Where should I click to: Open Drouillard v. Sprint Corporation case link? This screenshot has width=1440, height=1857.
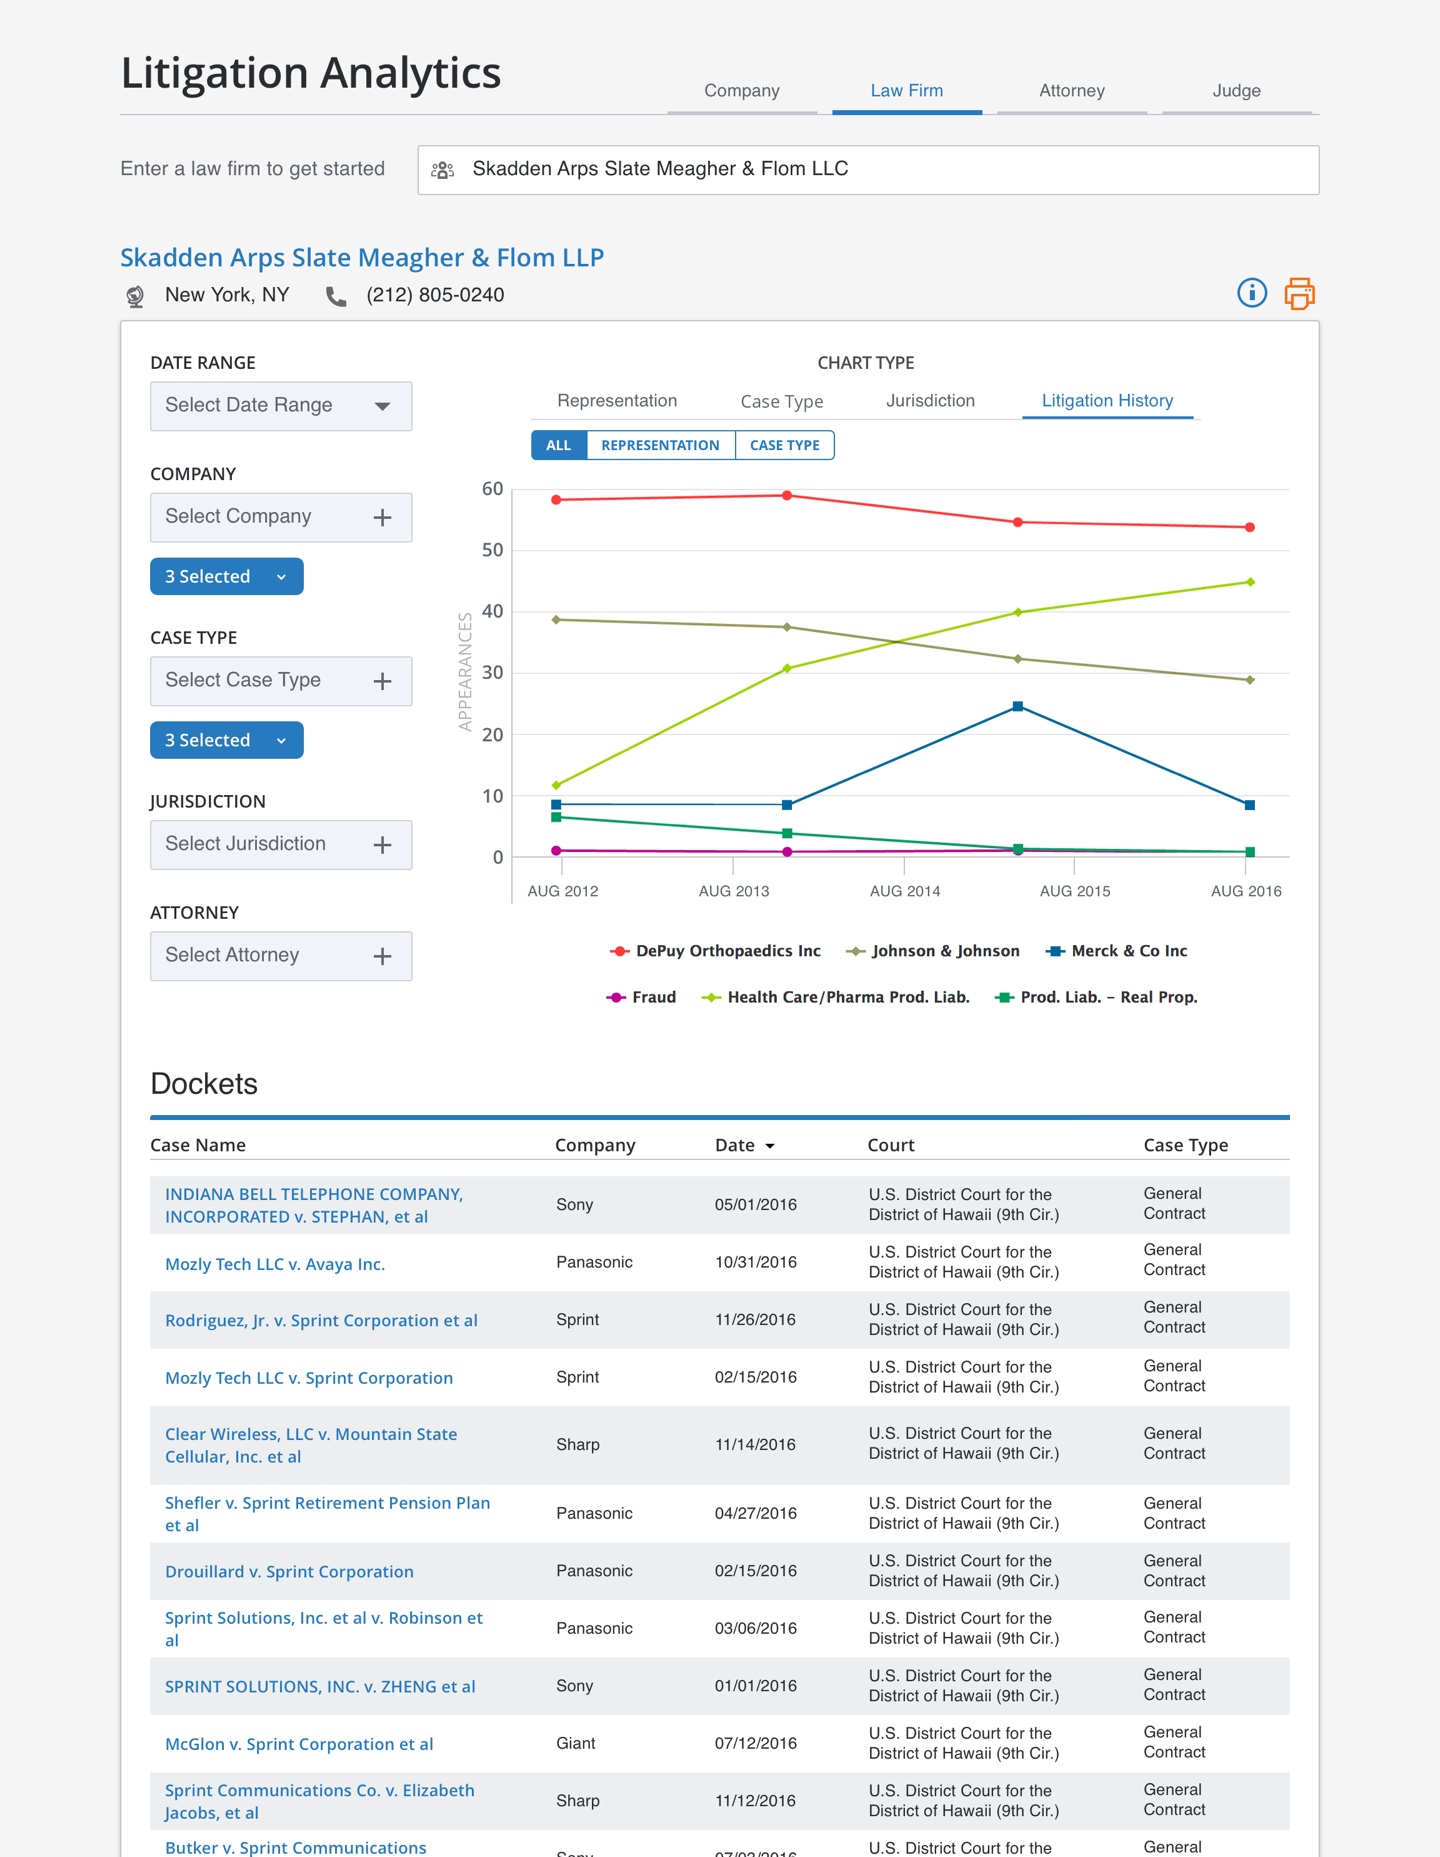pyautogui.click(x=289, y=1571)
